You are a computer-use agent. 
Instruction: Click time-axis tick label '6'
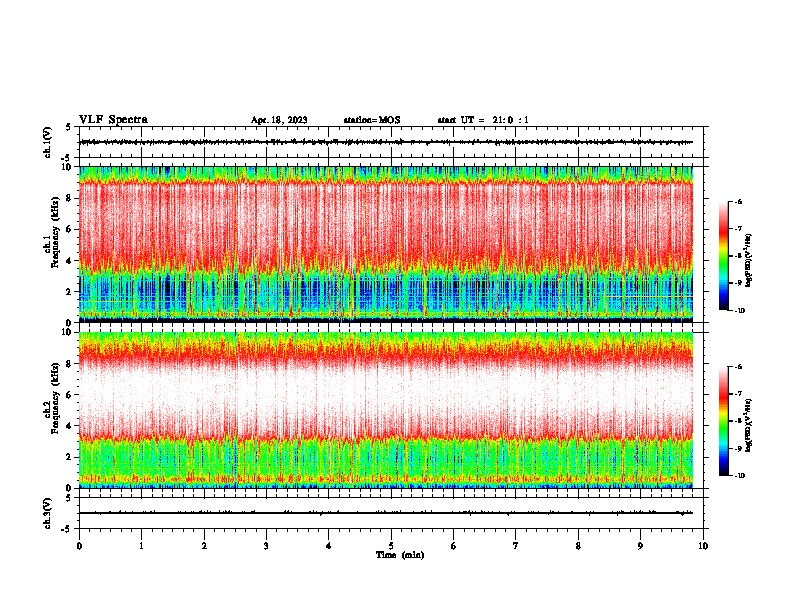pyautogui.click(x=454, y=546)
